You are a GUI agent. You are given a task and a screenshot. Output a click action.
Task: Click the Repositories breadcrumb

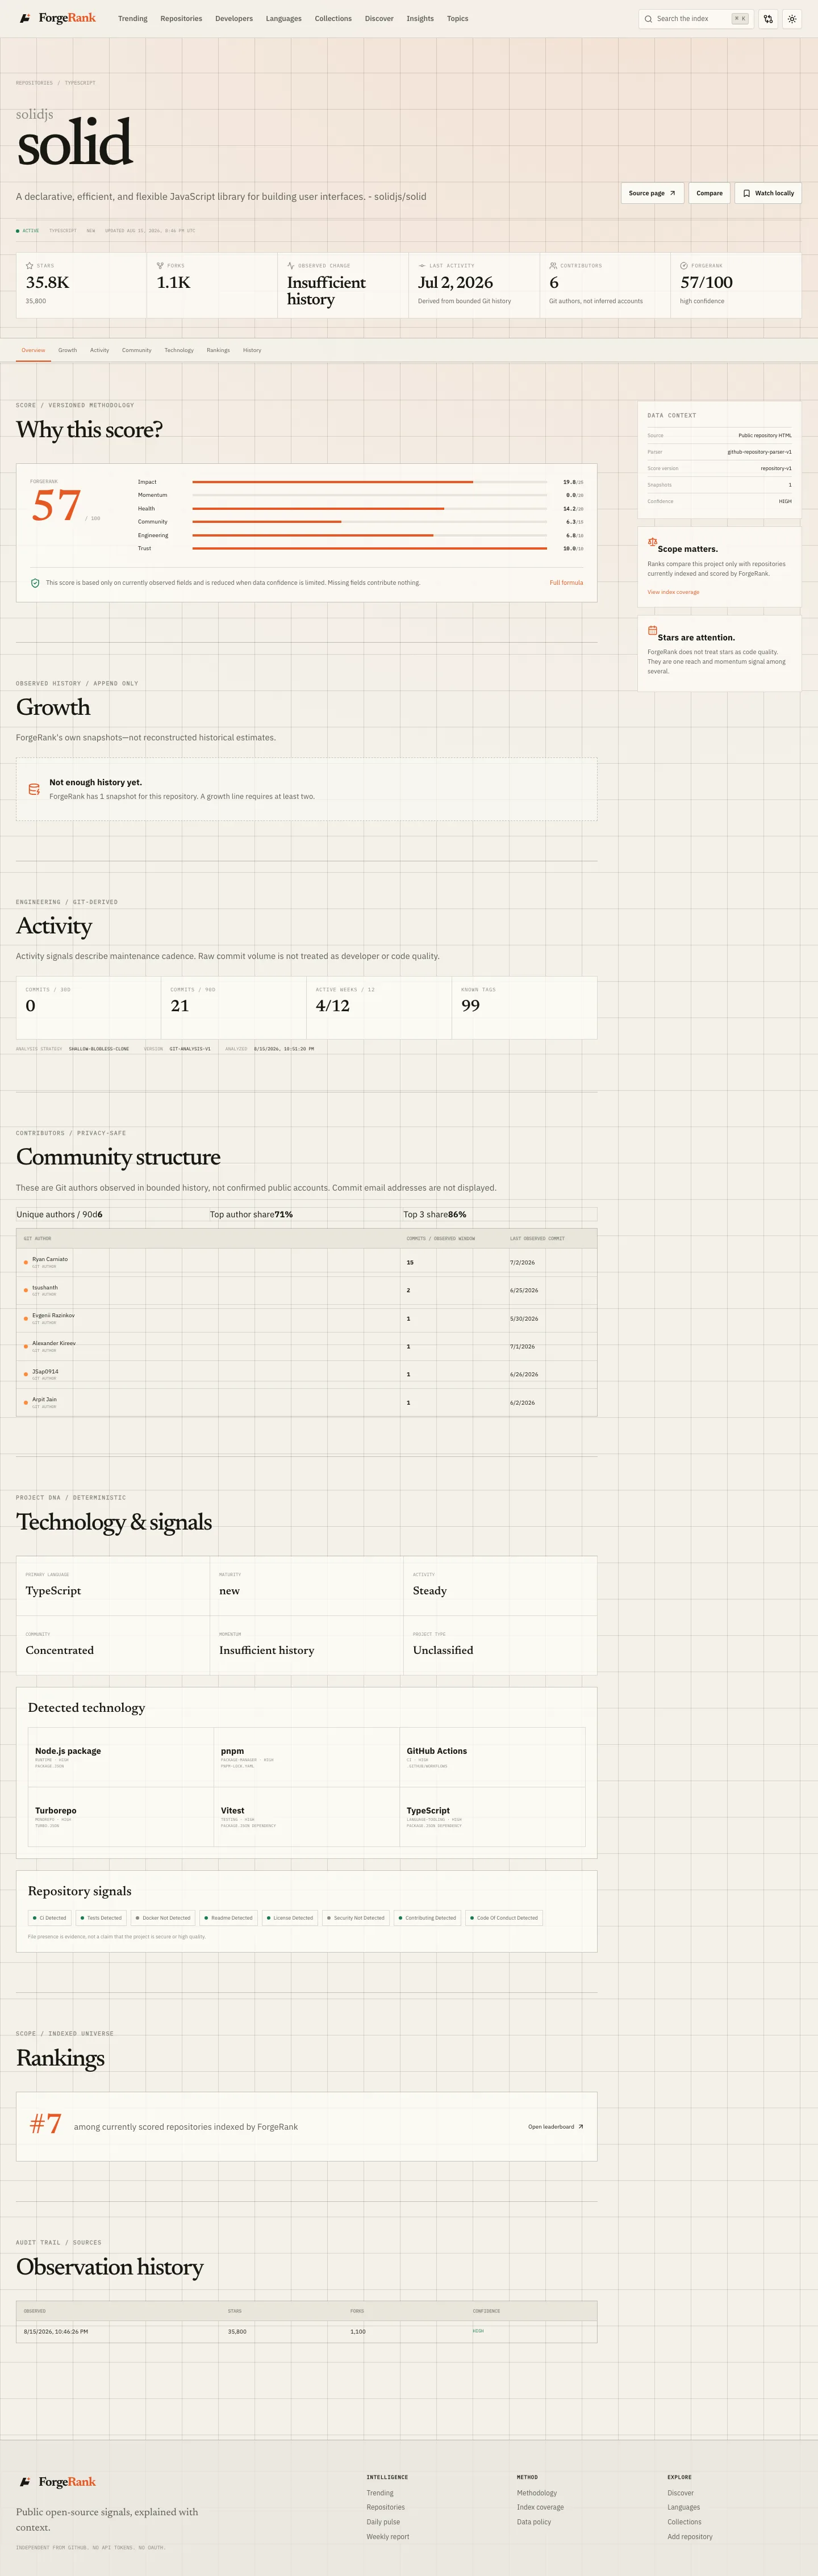[x=34, y=83]
